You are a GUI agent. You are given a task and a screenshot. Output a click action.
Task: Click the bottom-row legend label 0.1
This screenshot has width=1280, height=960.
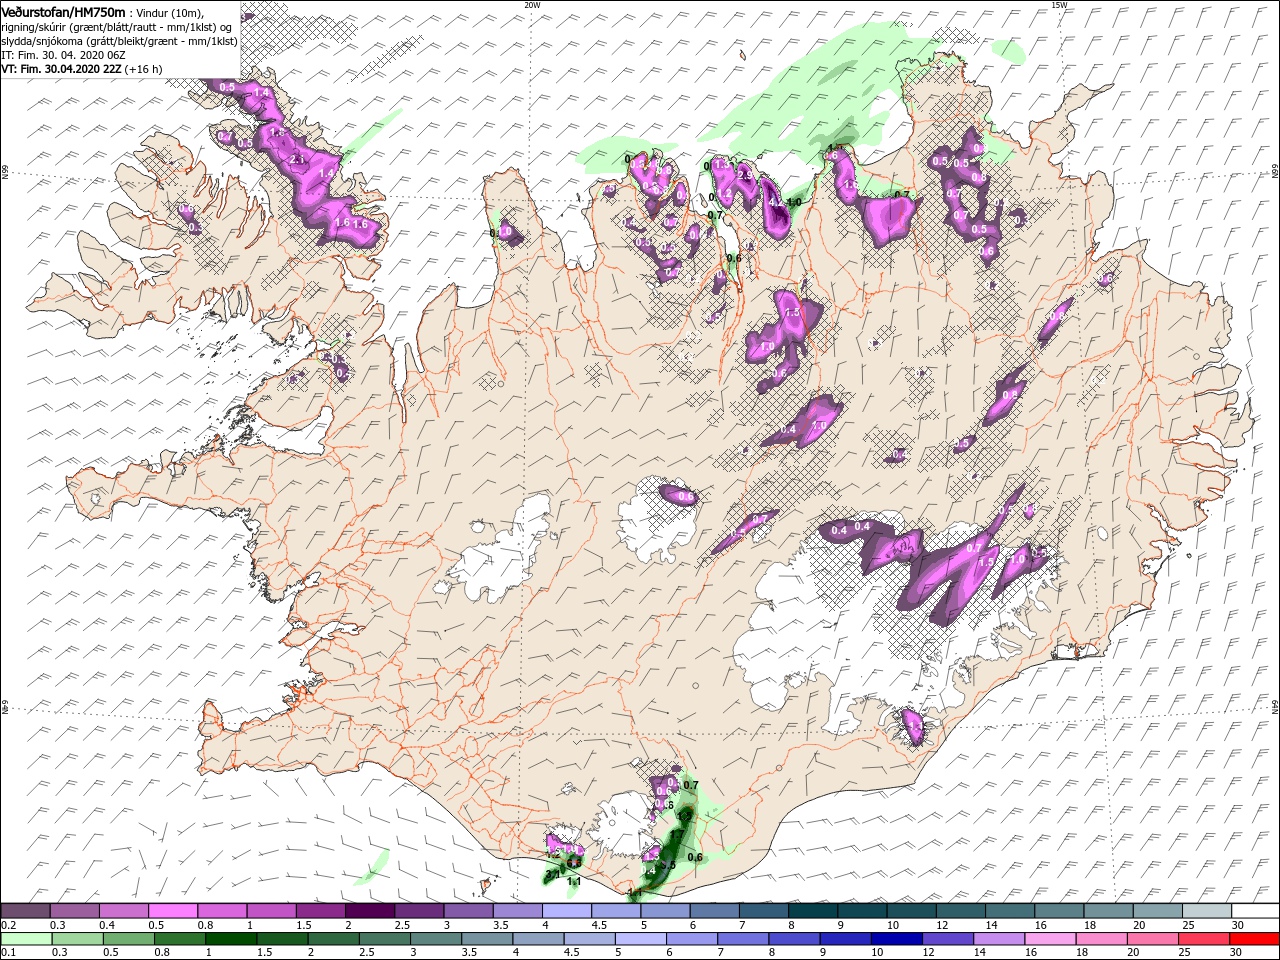point(8,953)
